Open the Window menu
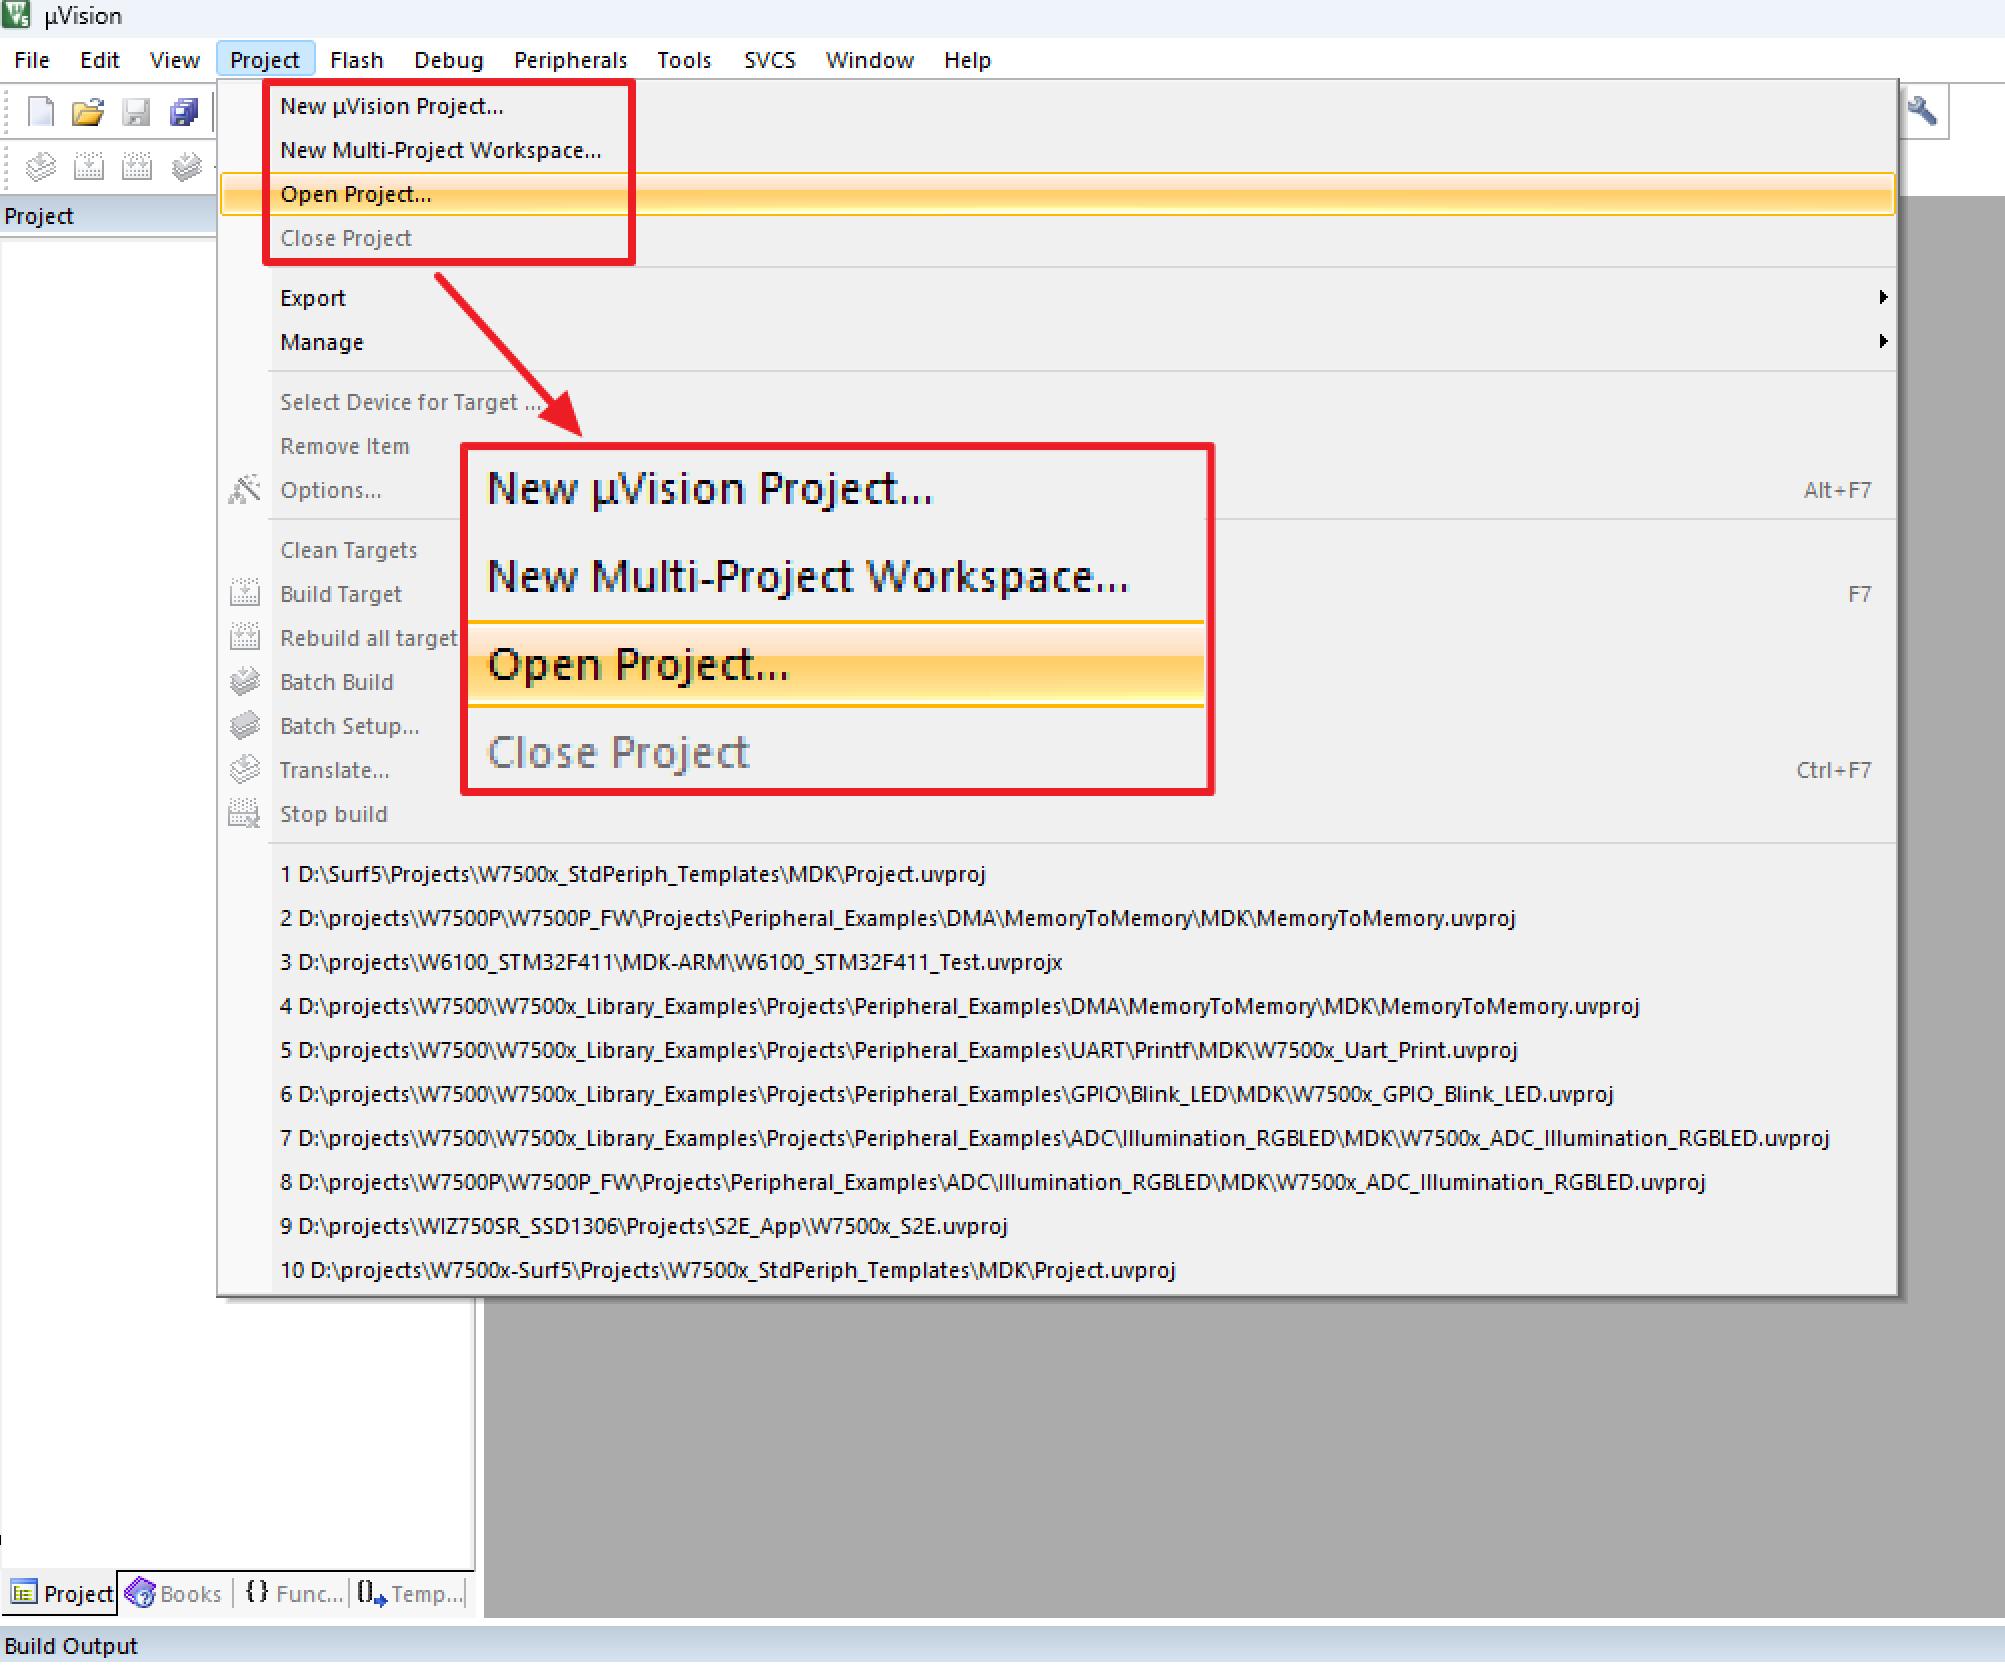Image resolution: width=2005 pixels, height=1666 pixels. 870,60
